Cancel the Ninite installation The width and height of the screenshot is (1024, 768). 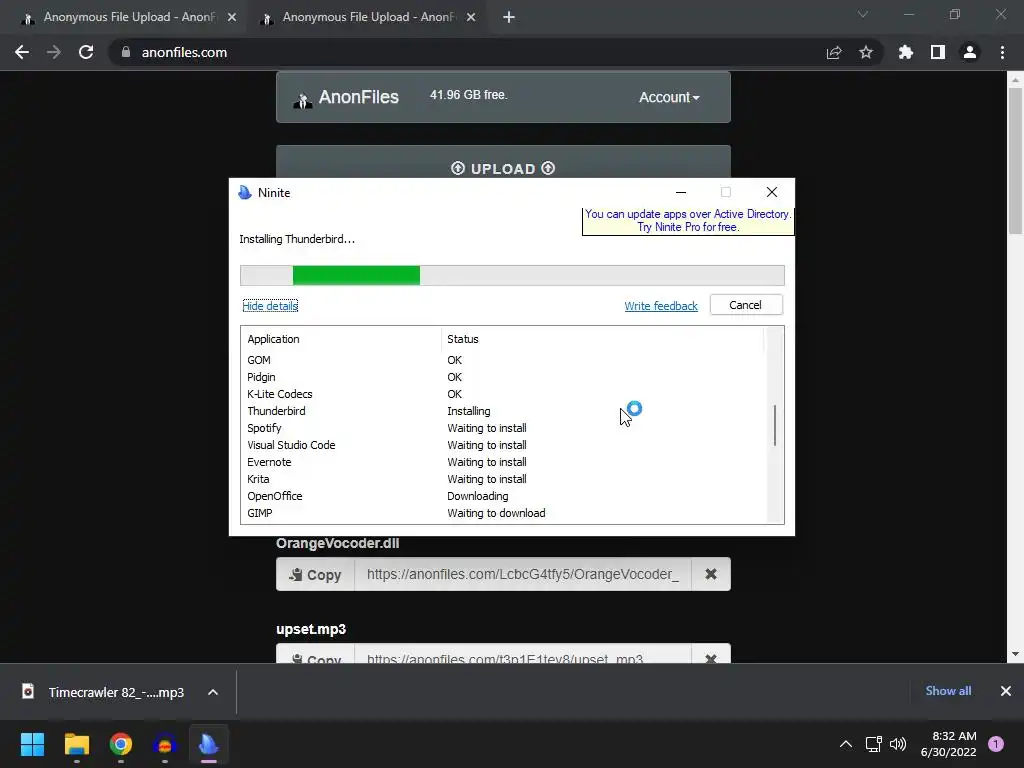[746, 305]
